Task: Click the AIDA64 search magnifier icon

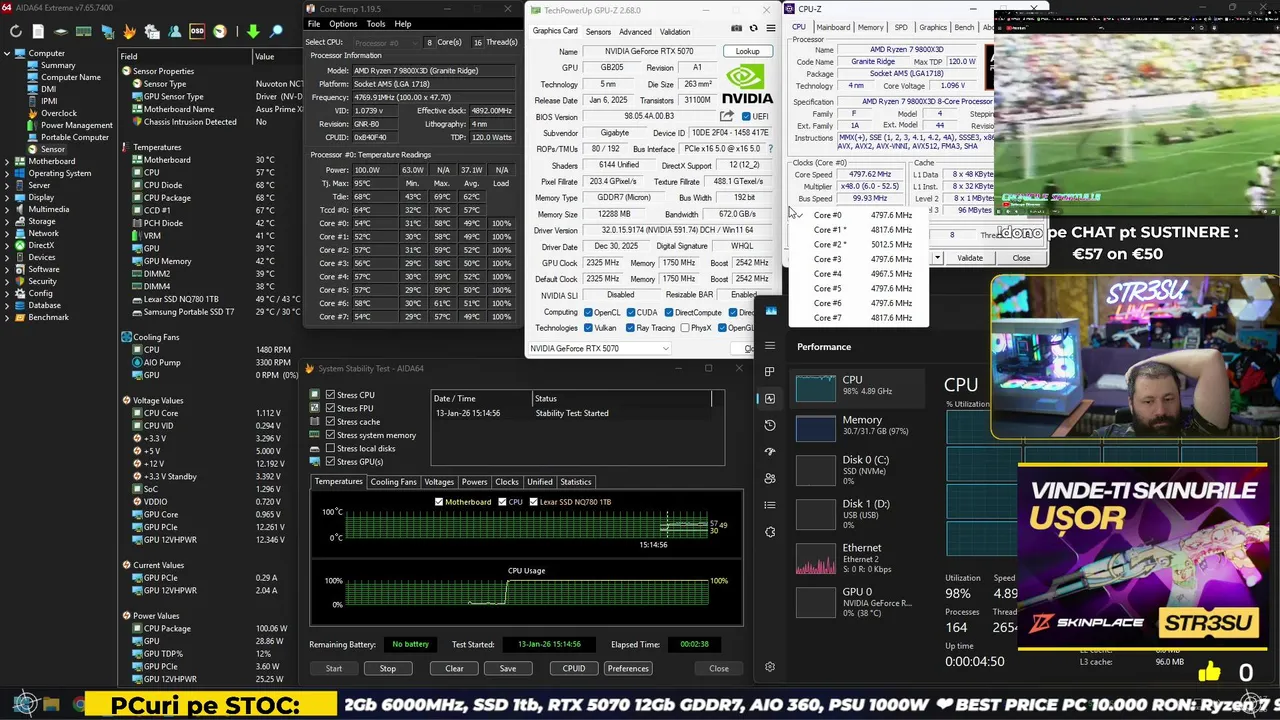Action: pos(276,31)
